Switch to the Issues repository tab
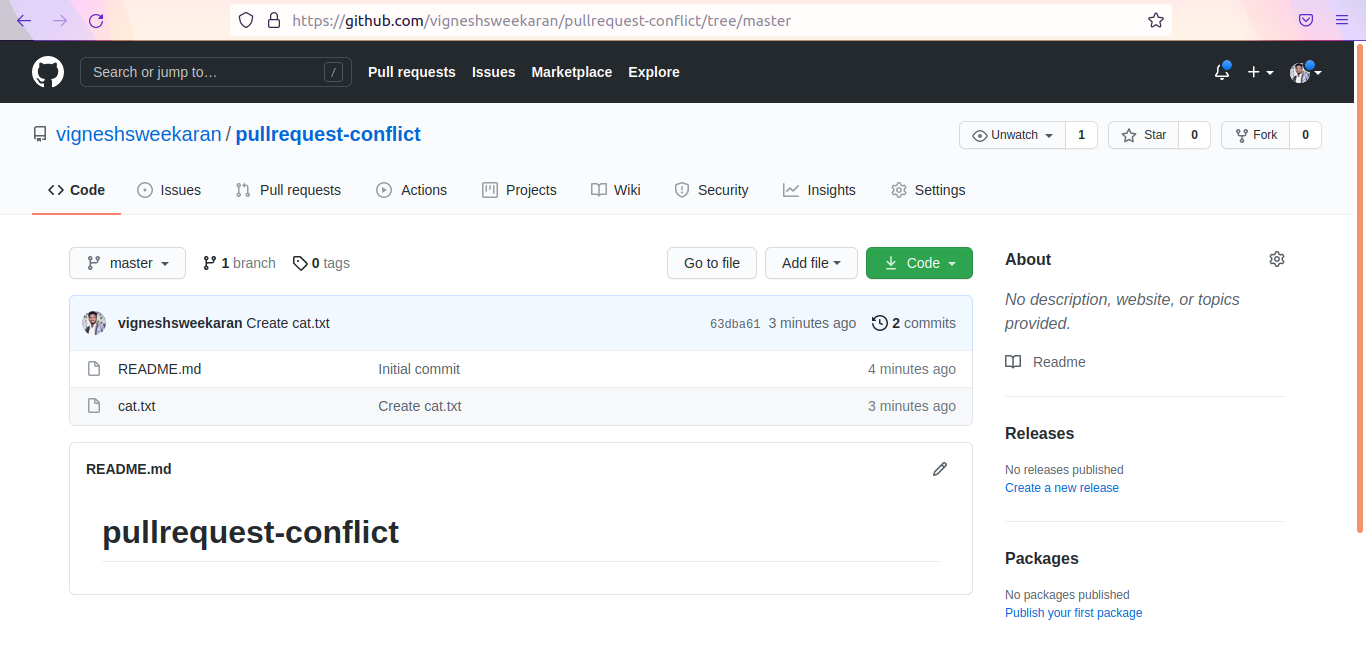Image resolution: width=1366 pixels, height=649 pixels. [x=169, y=190]
